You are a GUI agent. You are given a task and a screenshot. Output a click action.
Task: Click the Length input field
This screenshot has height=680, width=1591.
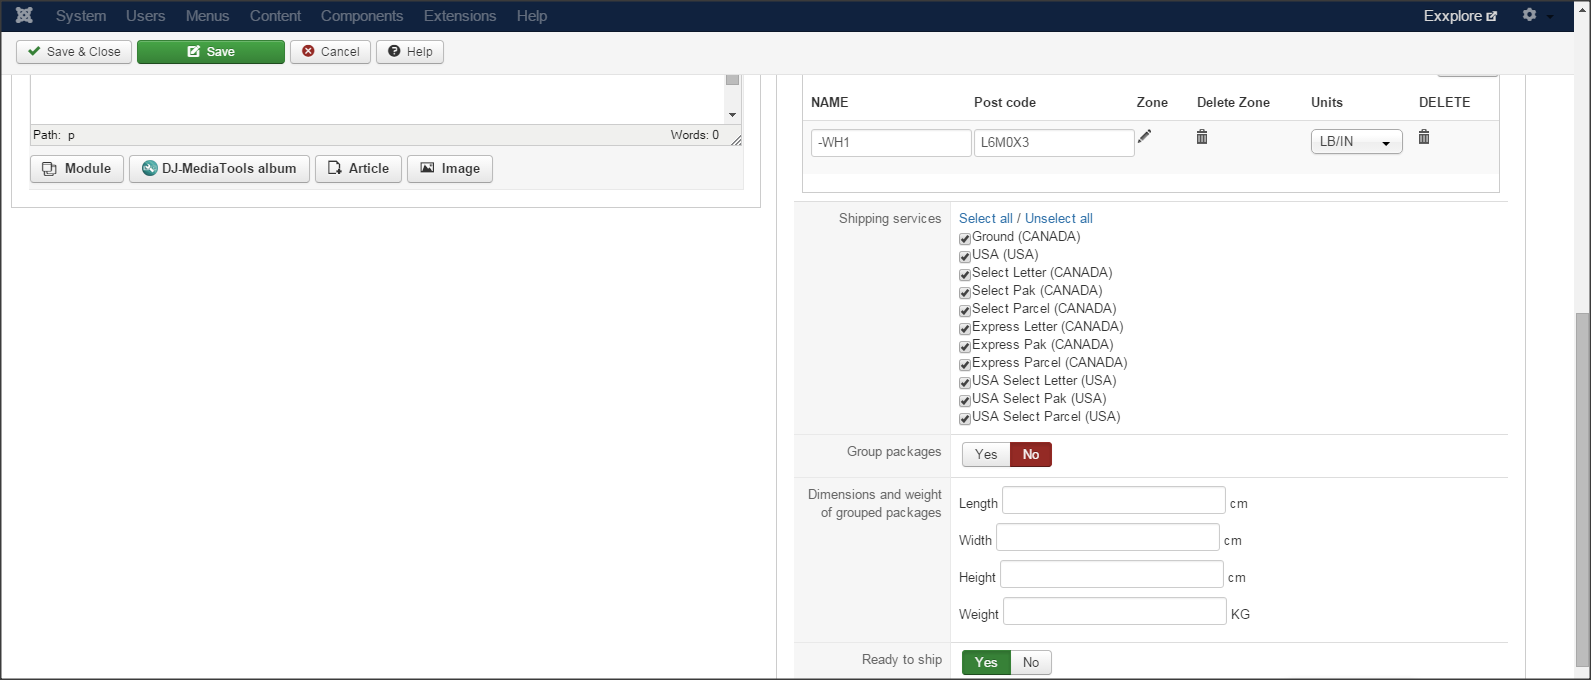tap(1113, 501)
